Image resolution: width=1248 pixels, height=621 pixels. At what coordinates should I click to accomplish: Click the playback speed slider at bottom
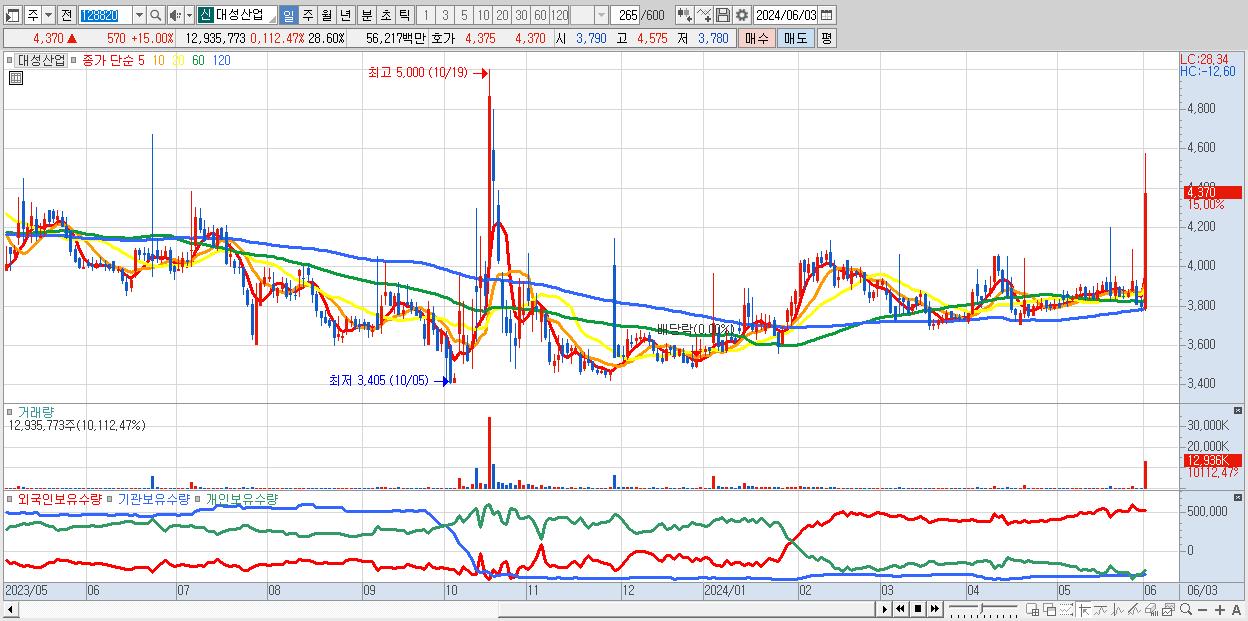coord(983,609)
